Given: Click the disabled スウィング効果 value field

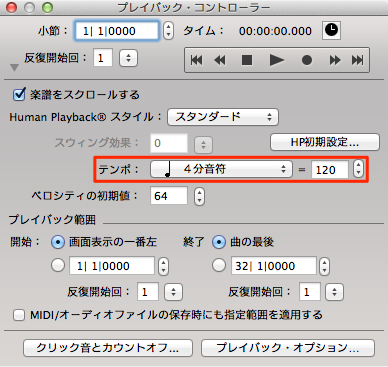Looking at the screenshot, I should pyautogui.click(x=169, y=143).
